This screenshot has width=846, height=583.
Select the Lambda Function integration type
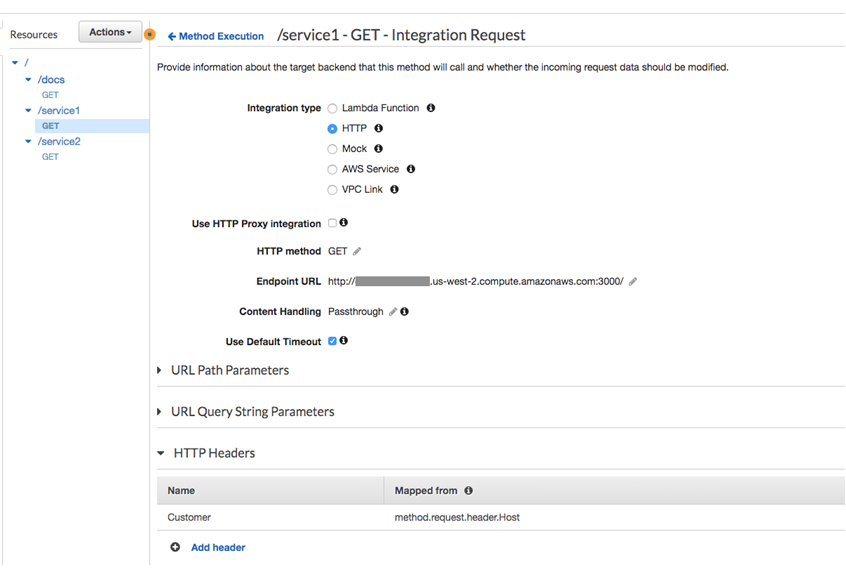click(x=333, y=108)
